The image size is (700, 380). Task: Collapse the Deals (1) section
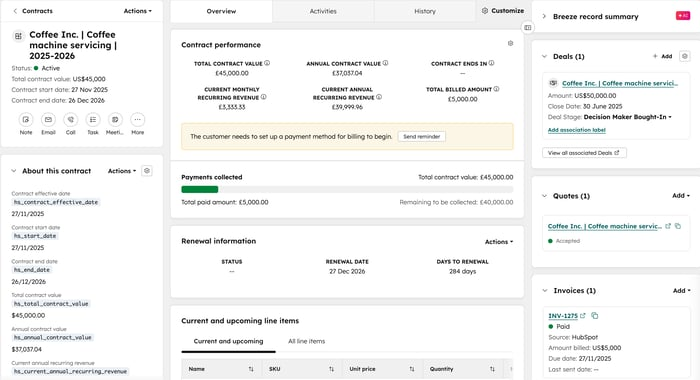tap(544, 56)
